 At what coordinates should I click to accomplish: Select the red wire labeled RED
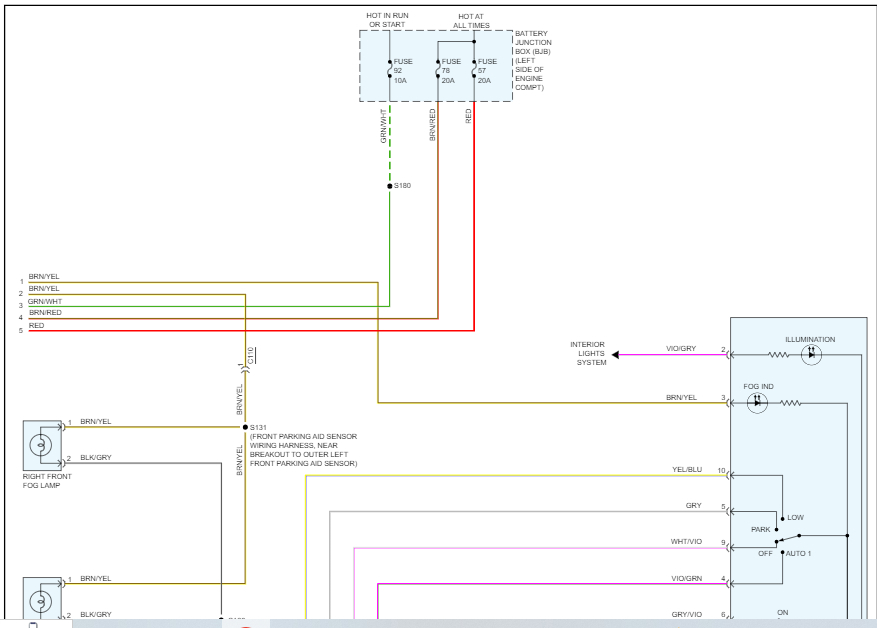tap(252, 330)
